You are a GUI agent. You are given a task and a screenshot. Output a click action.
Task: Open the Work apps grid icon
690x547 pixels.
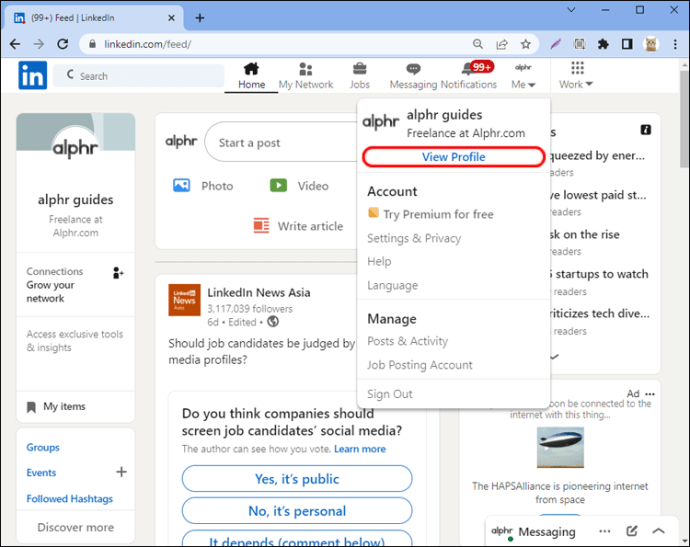(x=577, y=68)
